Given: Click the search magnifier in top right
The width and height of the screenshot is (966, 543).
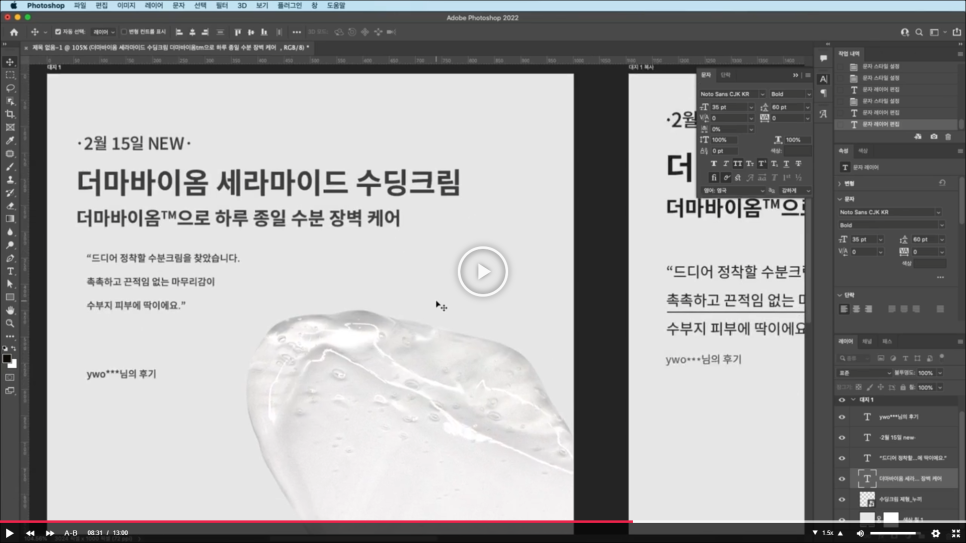Looking at the screenshot, I should [x=919, y=32].
